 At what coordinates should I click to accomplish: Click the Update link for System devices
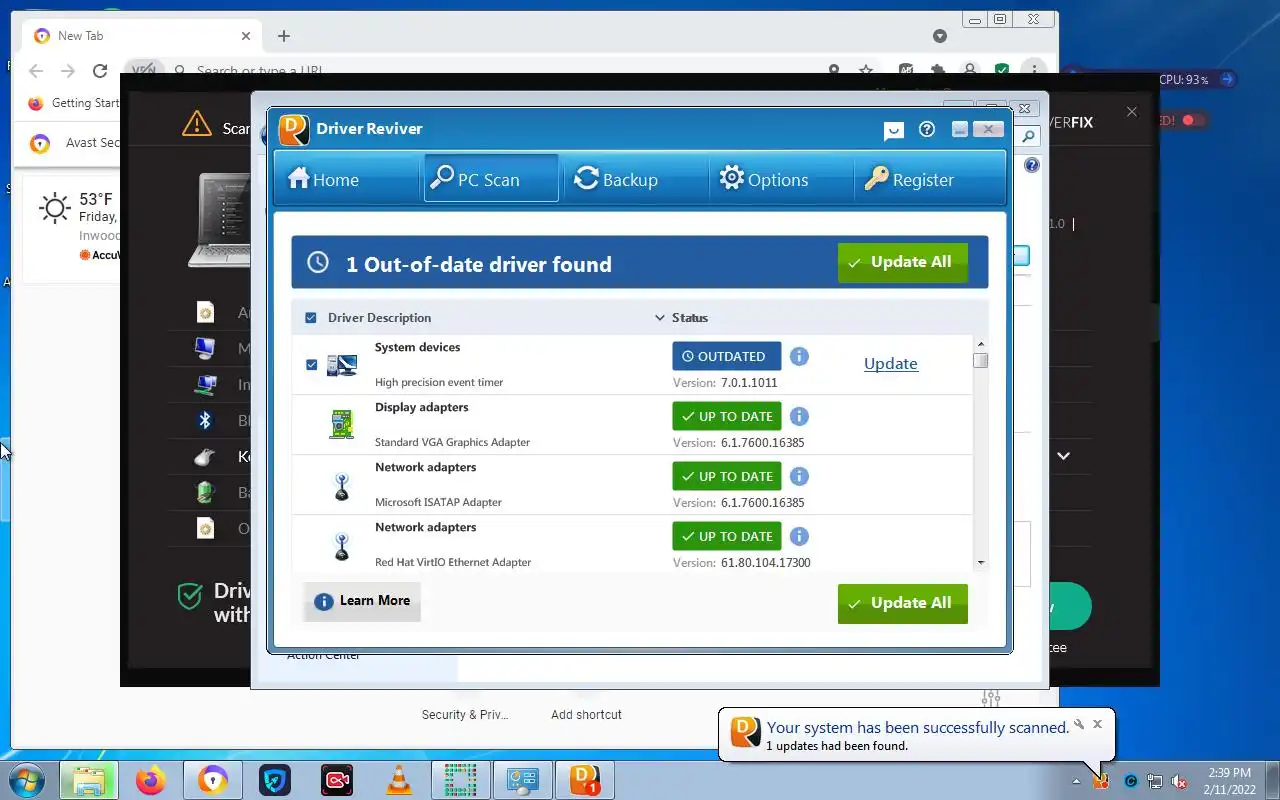(890, 363)
